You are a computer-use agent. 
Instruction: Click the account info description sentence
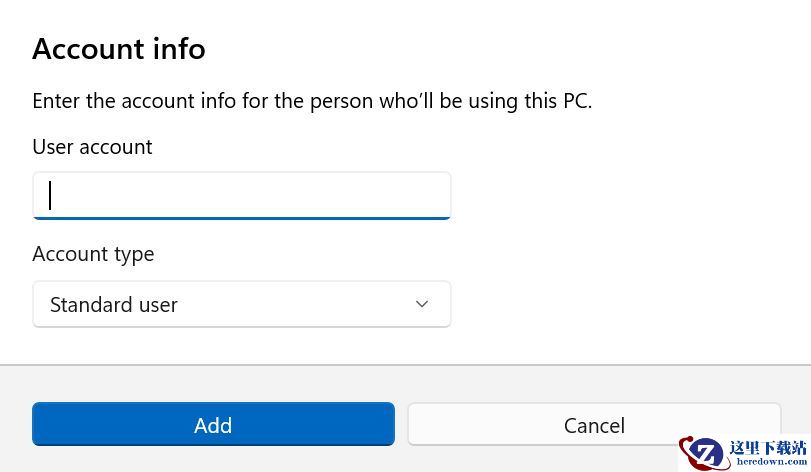pos(312,101)
